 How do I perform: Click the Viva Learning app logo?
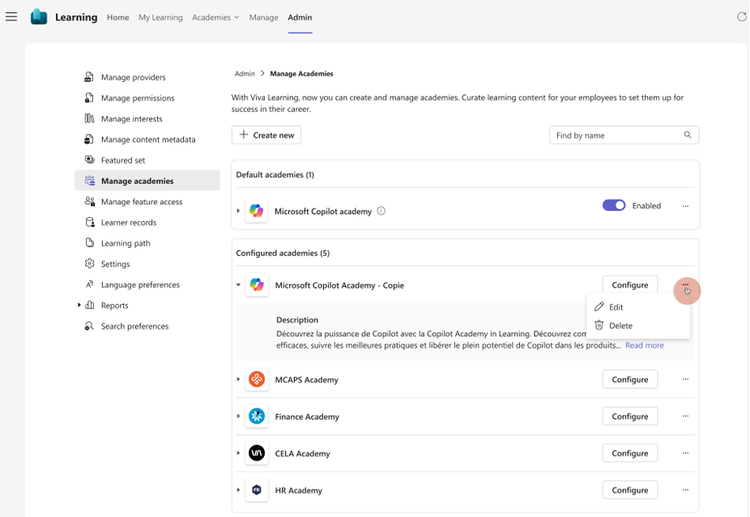tap(39, 17)
